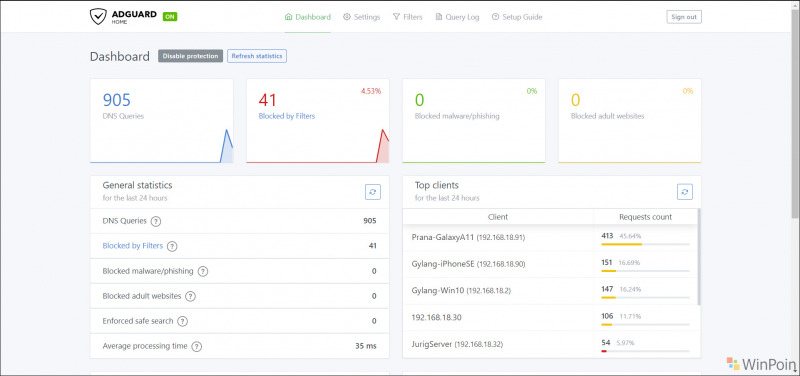
Task: Select client Gylang-iPhoneSE (192.168.18.90)
Action: 468,264
